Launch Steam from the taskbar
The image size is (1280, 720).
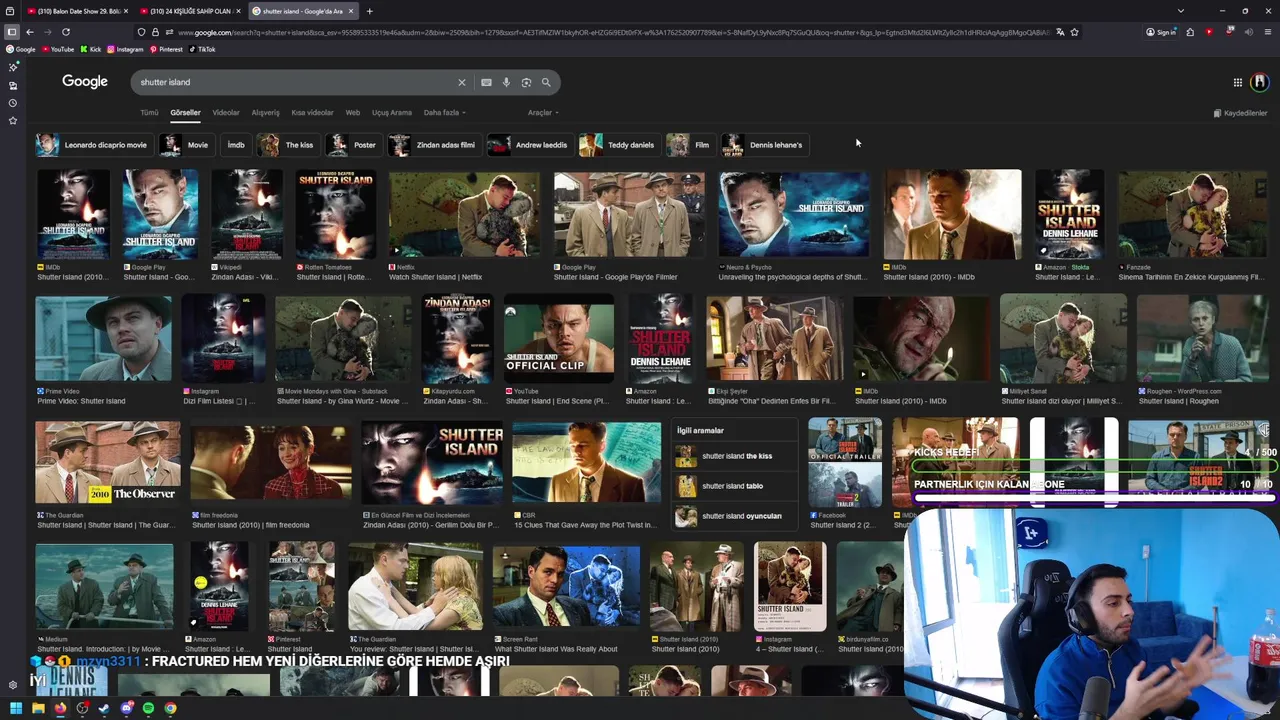(104, 708)
